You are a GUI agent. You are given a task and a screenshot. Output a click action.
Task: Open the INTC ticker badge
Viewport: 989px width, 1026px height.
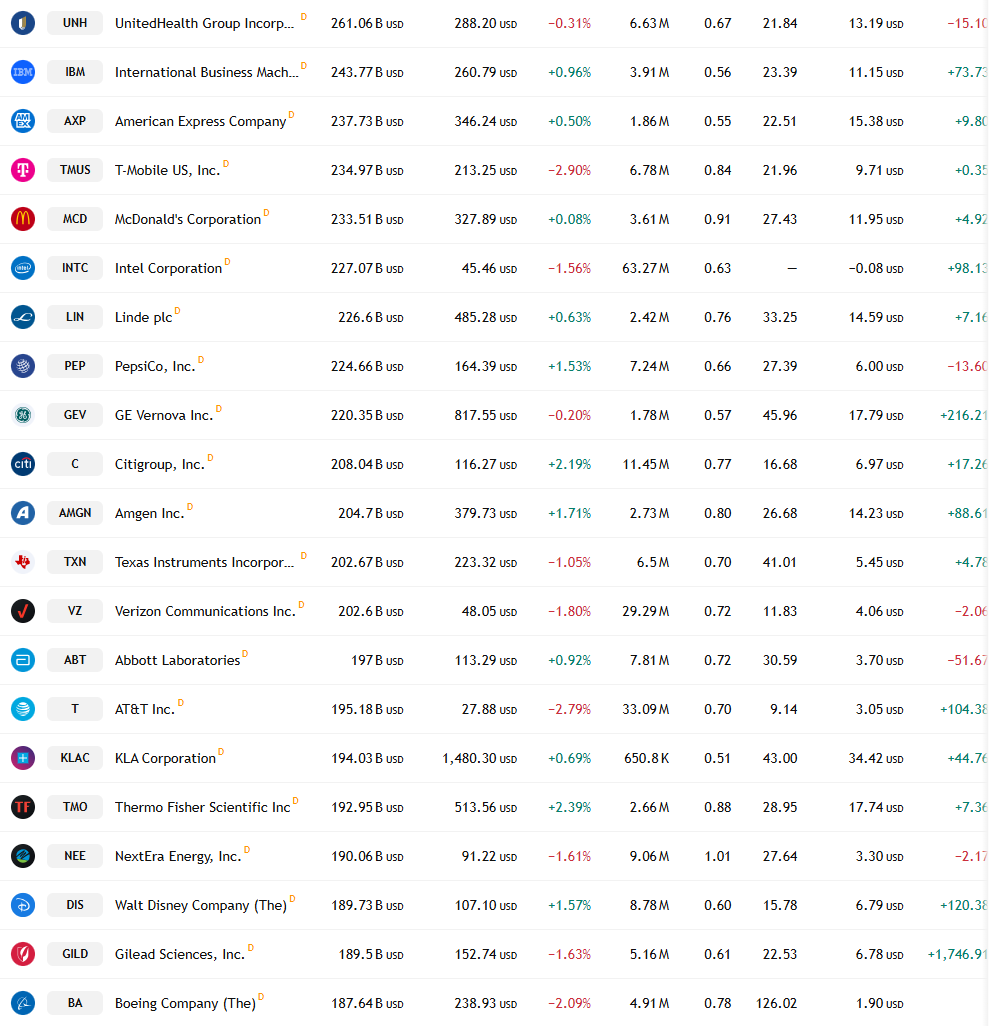point(75,268)
